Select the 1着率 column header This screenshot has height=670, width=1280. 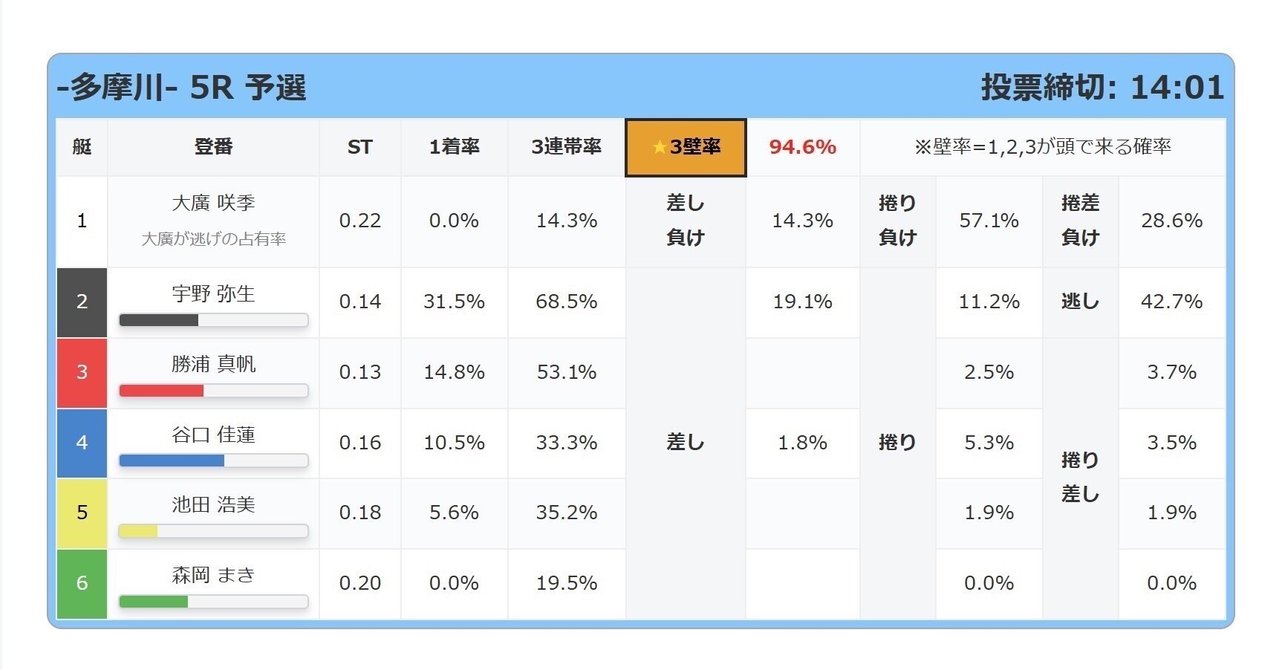coord(454,147)
